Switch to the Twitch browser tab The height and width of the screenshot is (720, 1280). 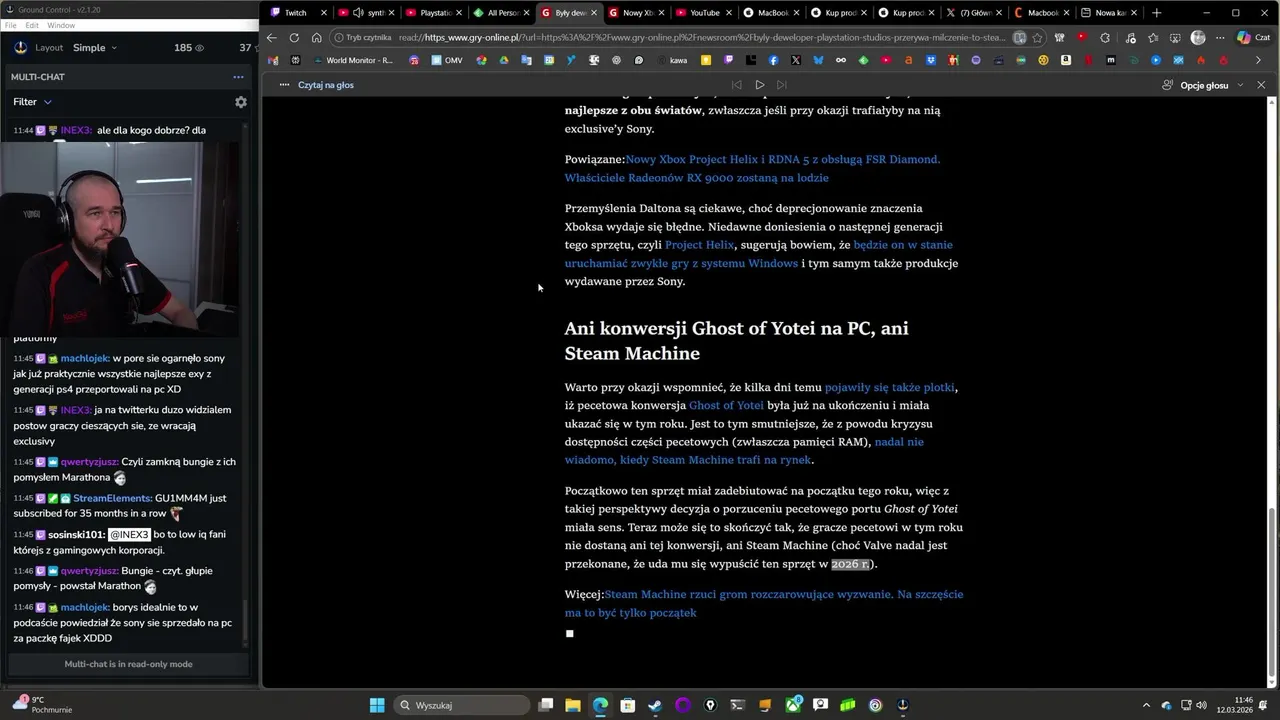[297, 13]
